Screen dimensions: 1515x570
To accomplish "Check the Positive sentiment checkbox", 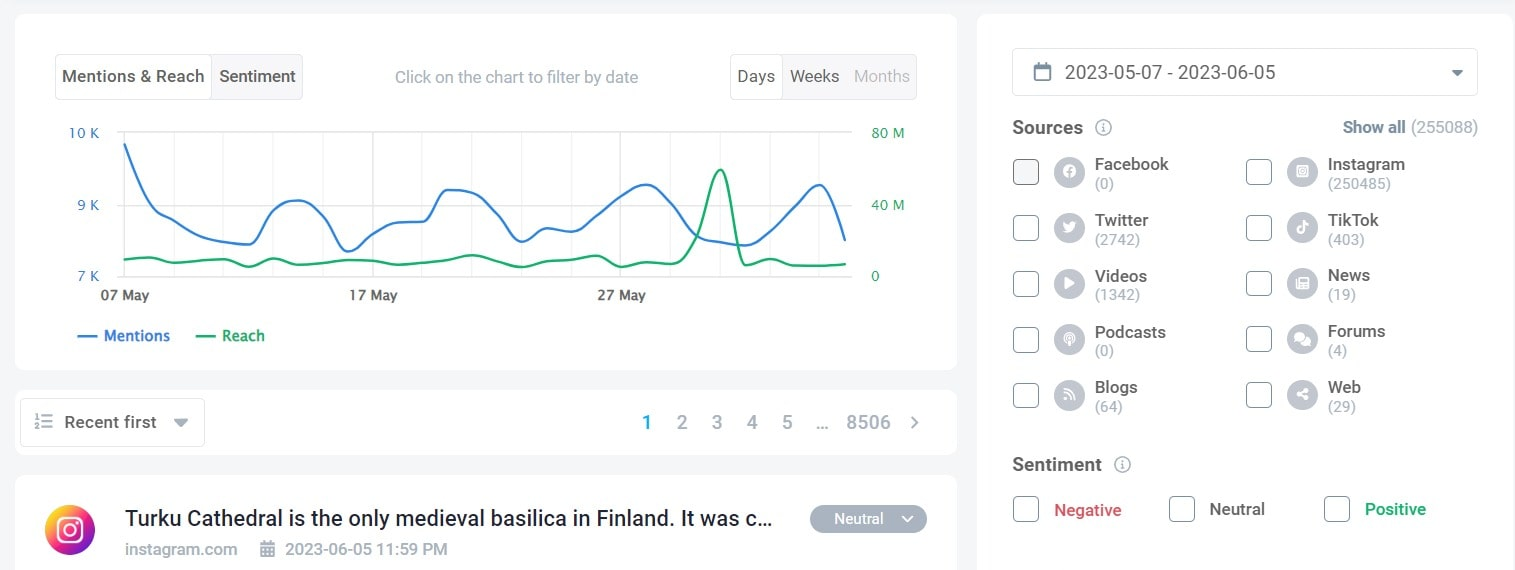I will [x=1337, y=509].
